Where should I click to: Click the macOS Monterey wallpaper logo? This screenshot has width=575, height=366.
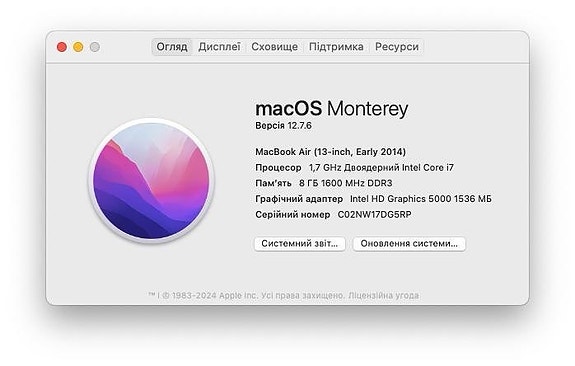click(151, 180)
